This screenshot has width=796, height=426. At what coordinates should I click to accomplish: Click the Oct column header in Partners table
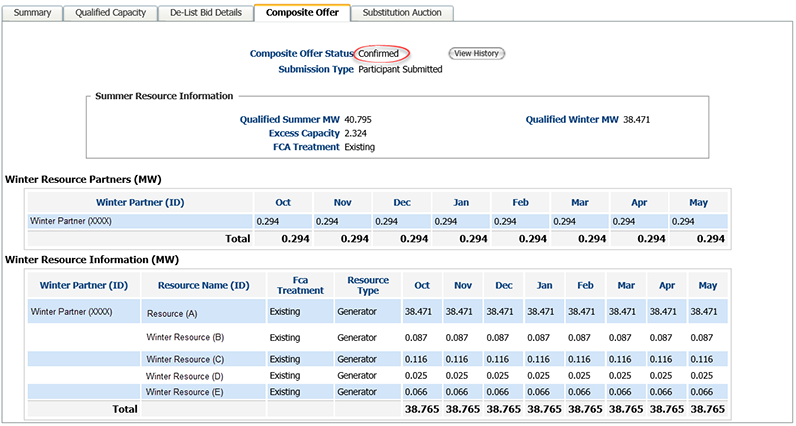click(x=283, y=203)
